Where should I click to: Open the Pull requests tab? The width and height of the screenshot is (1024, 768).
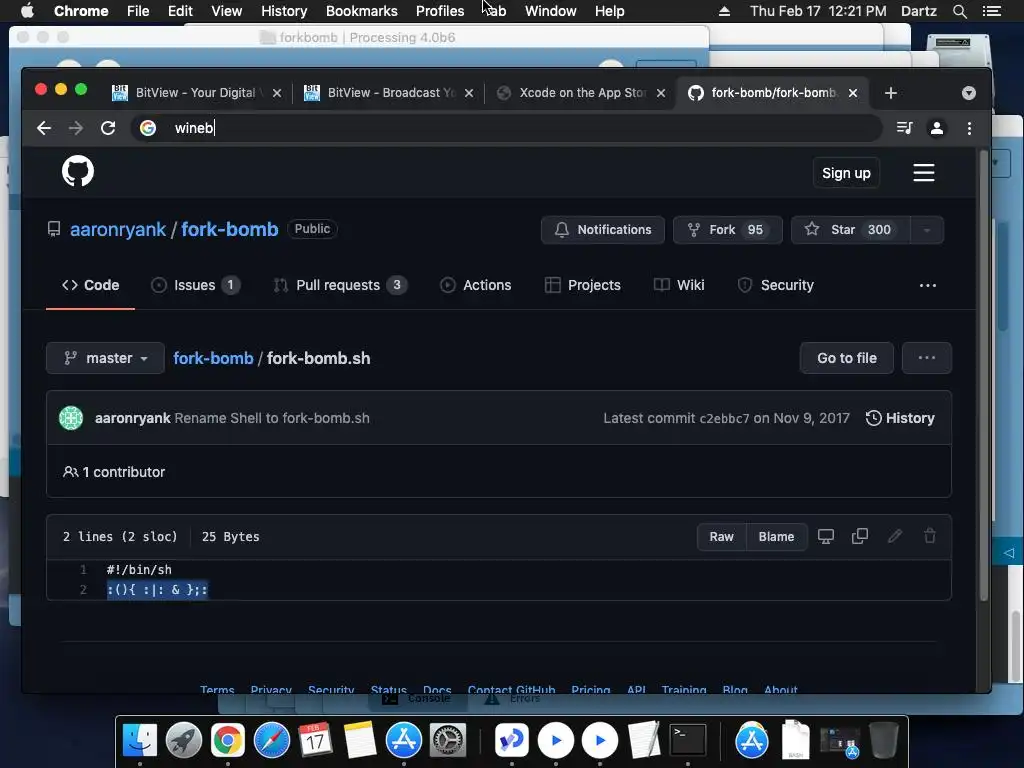point(340,285)
